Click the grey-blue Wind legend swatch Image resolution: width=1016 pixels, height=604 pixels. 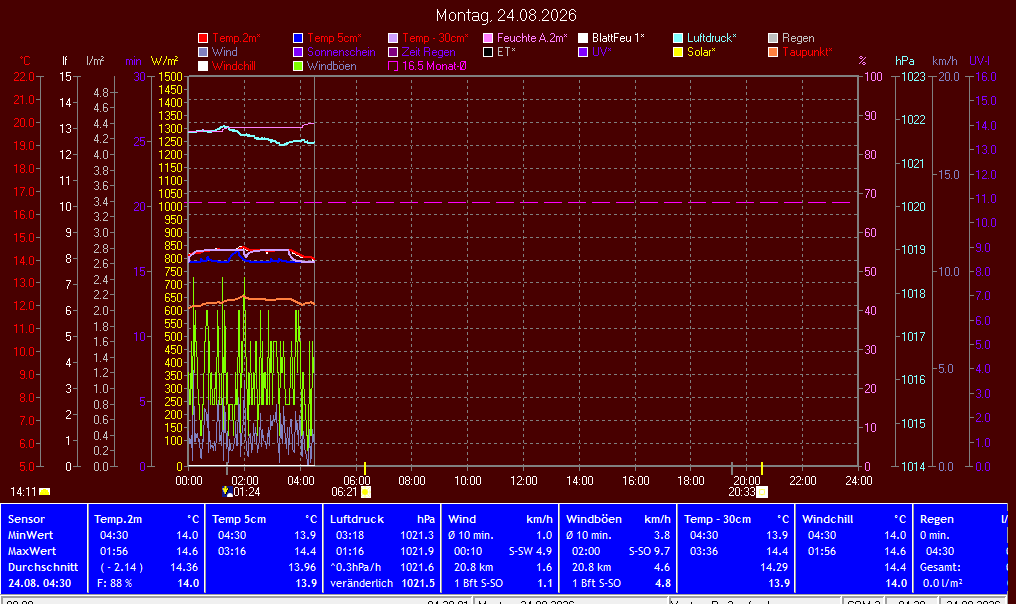(203, 52)
